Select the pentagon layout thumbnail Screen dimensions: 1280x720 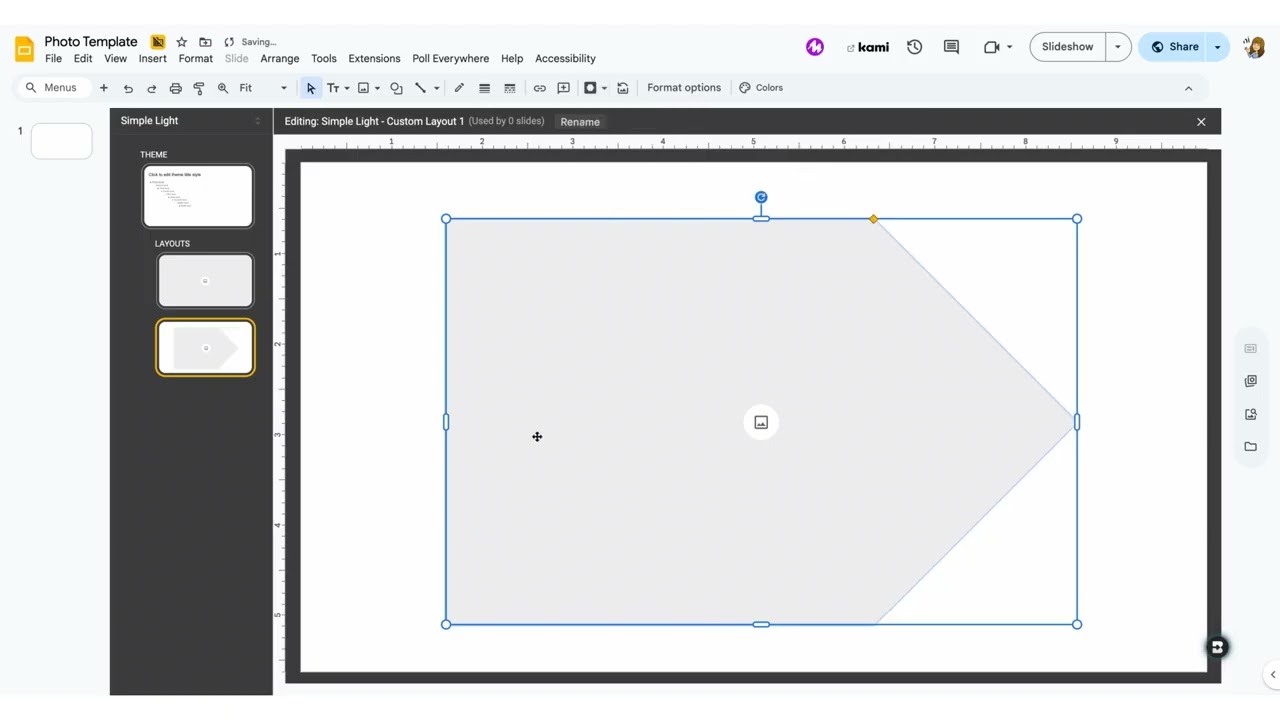tap(205, 348)
